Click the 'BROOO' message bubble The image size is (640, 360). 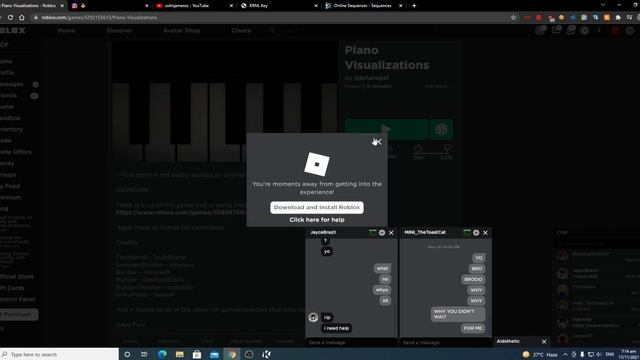point(473,279)
